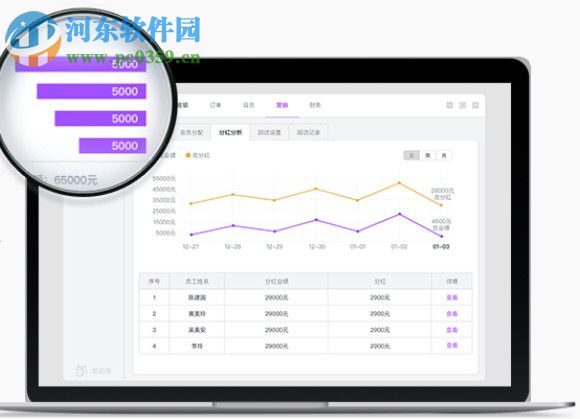Click the 12-27 date label on the chart axis
The width and height of the screenshot is (580, 419).
191,247
